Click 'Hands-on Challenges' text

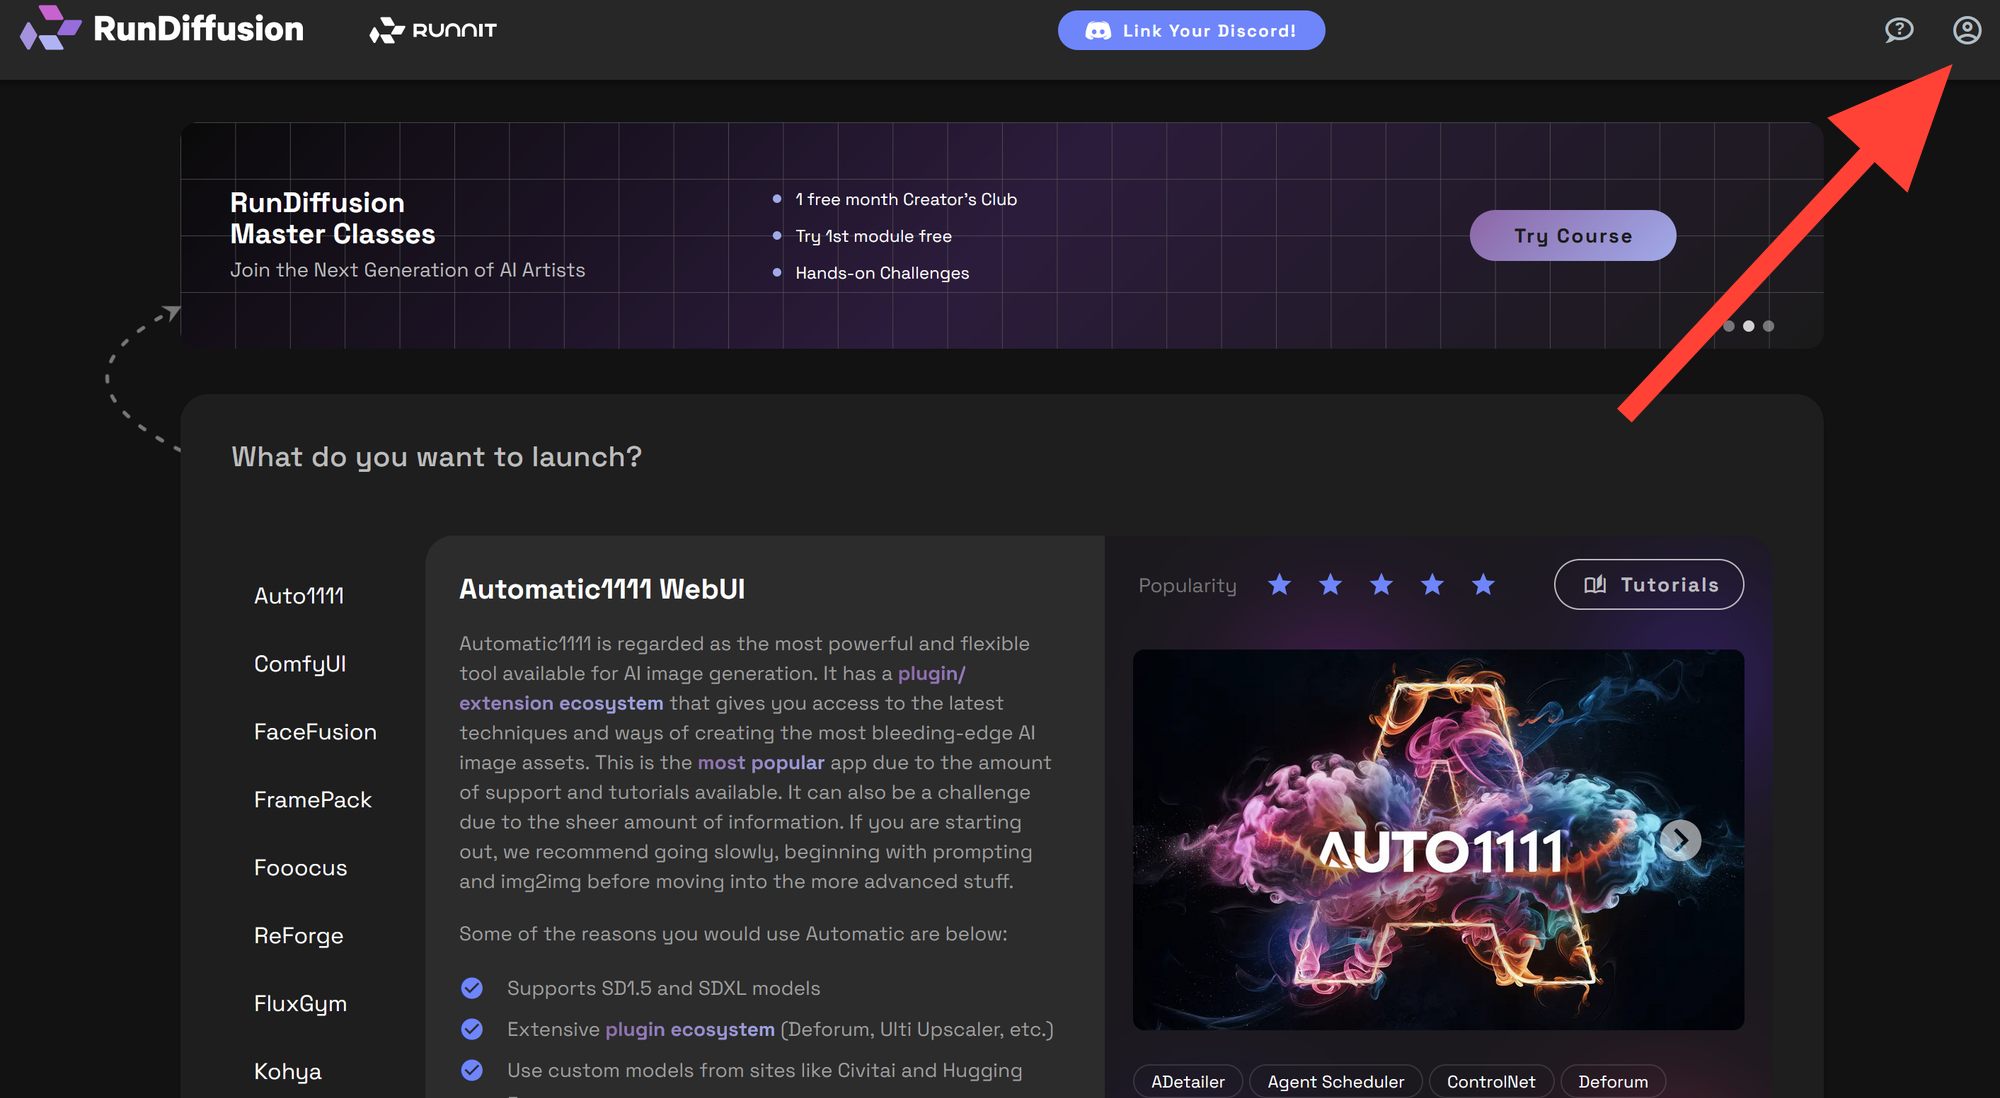(x=882, y=273)
